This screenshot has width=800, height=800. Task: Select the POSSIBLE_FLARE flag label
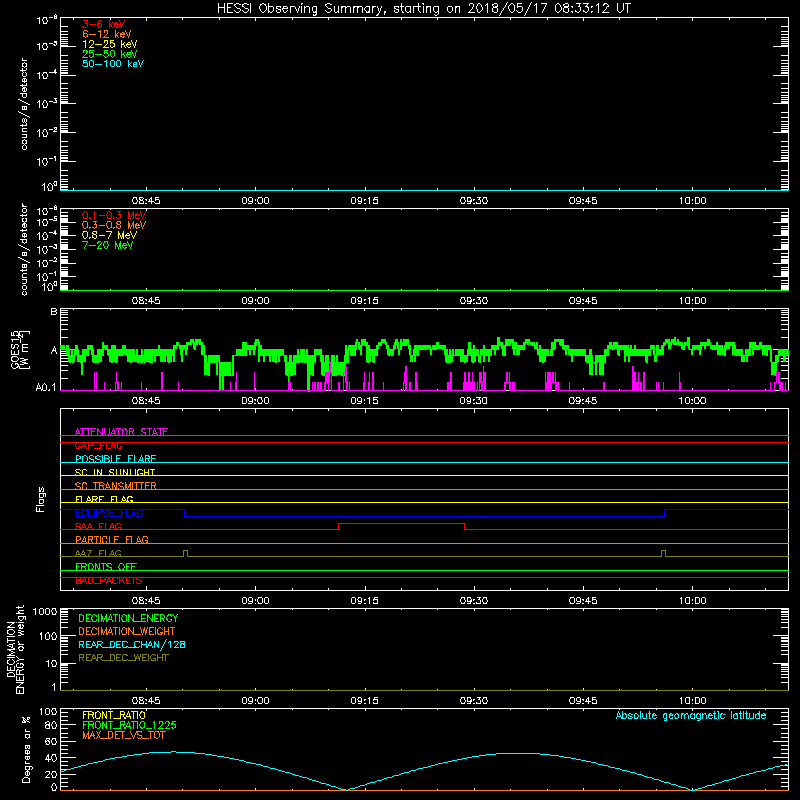click(x=115, y=459)
